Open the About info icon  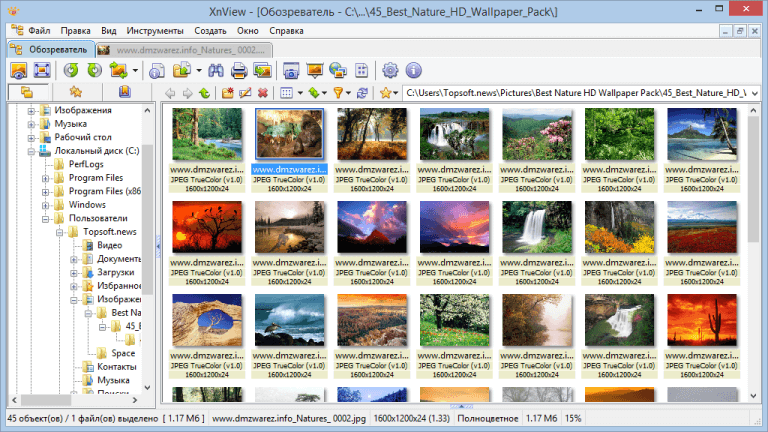click(x=413, y=71)
